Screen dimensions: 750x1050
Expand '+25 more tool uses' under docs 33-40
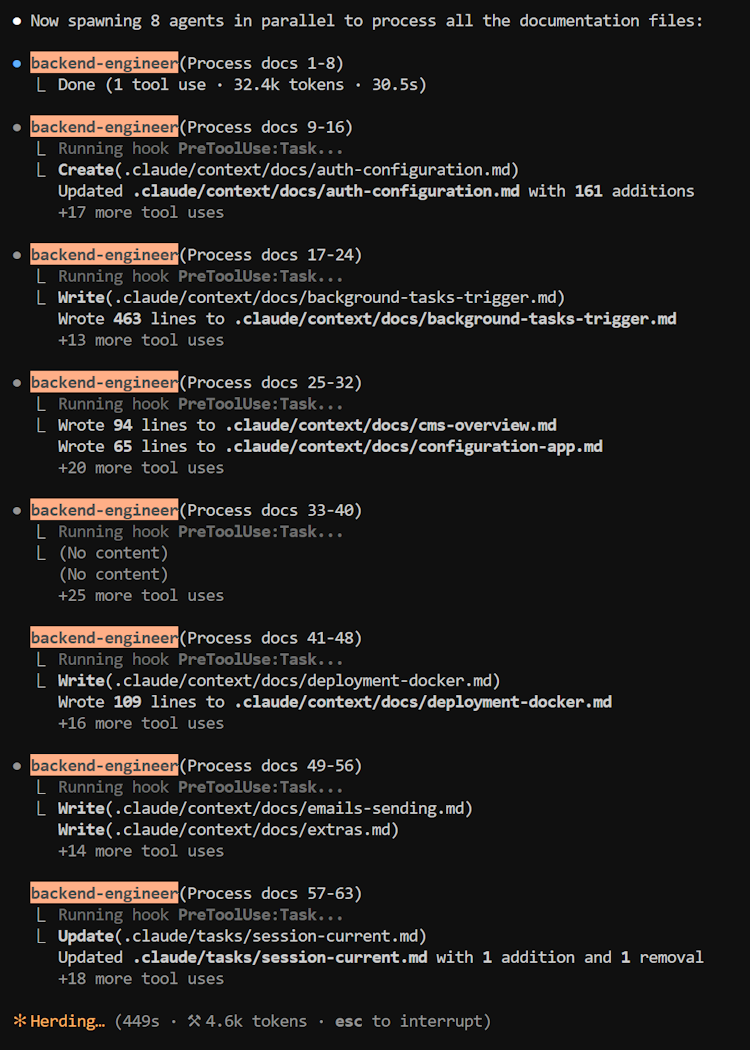coord(141,595)
